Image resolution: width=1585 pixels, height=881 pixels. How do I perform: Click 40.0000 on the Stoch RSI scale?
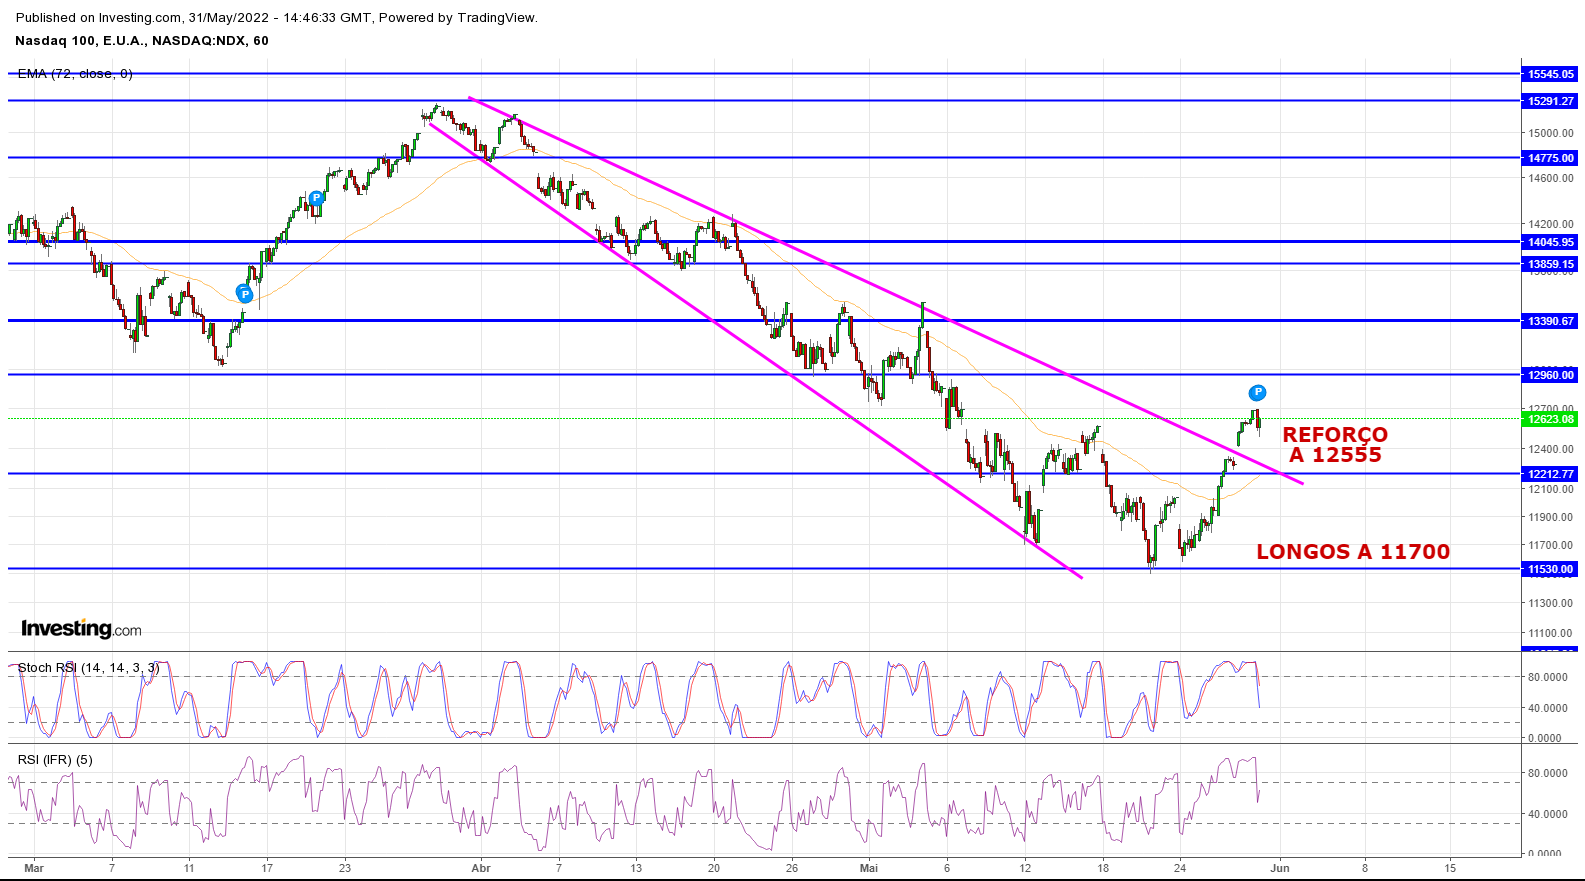click(1547, 708)
